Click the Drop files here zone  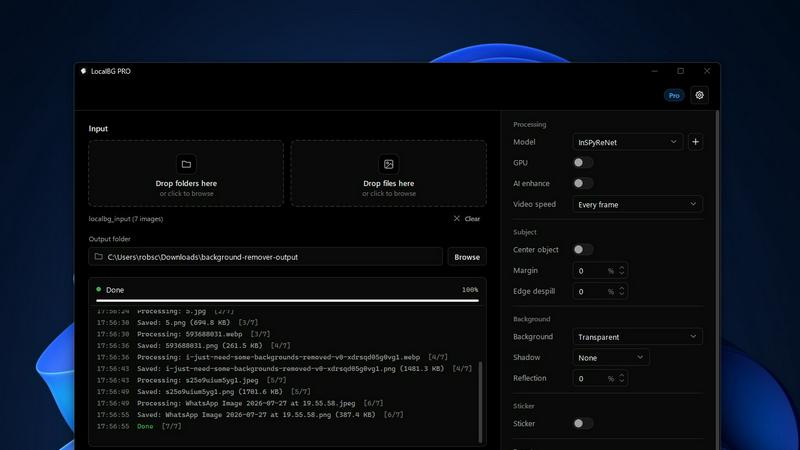pyautogui.click(x=389, y=173)
